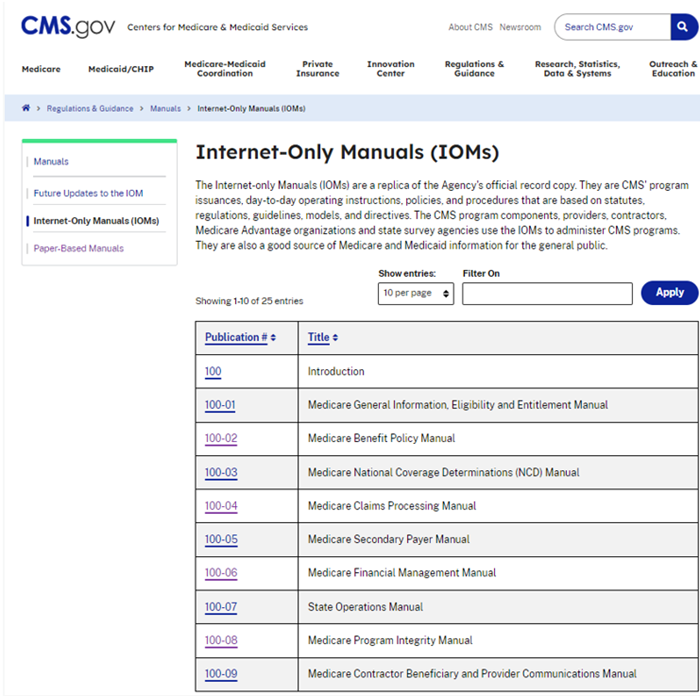700x696 pixels.
Task: Click the Show entries label
Action: [407, 274]
